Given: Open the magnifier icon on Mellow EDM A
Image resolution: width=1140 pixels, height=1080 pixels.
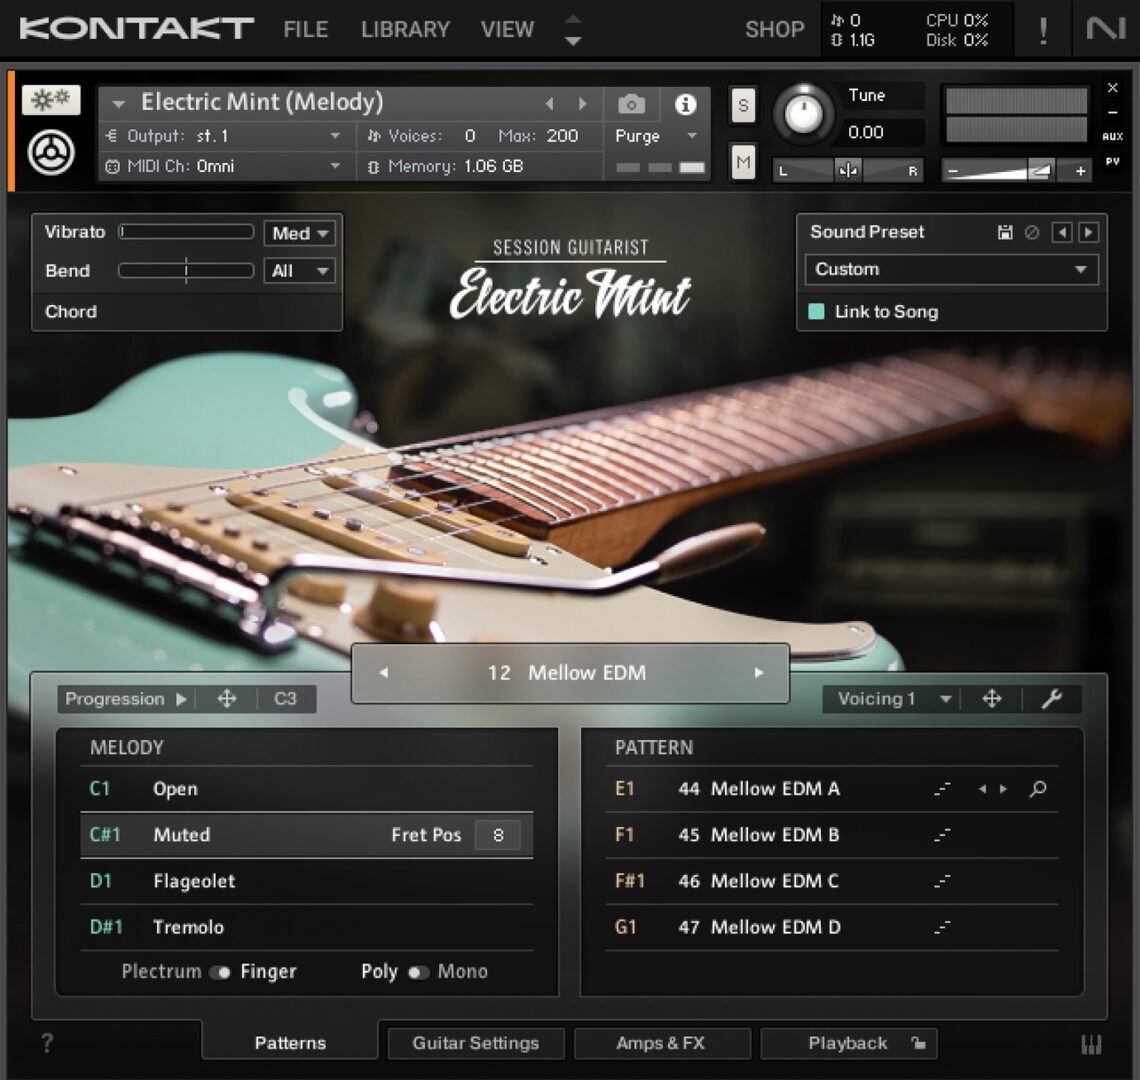Looking at the screenshot, I should 1036,789.
